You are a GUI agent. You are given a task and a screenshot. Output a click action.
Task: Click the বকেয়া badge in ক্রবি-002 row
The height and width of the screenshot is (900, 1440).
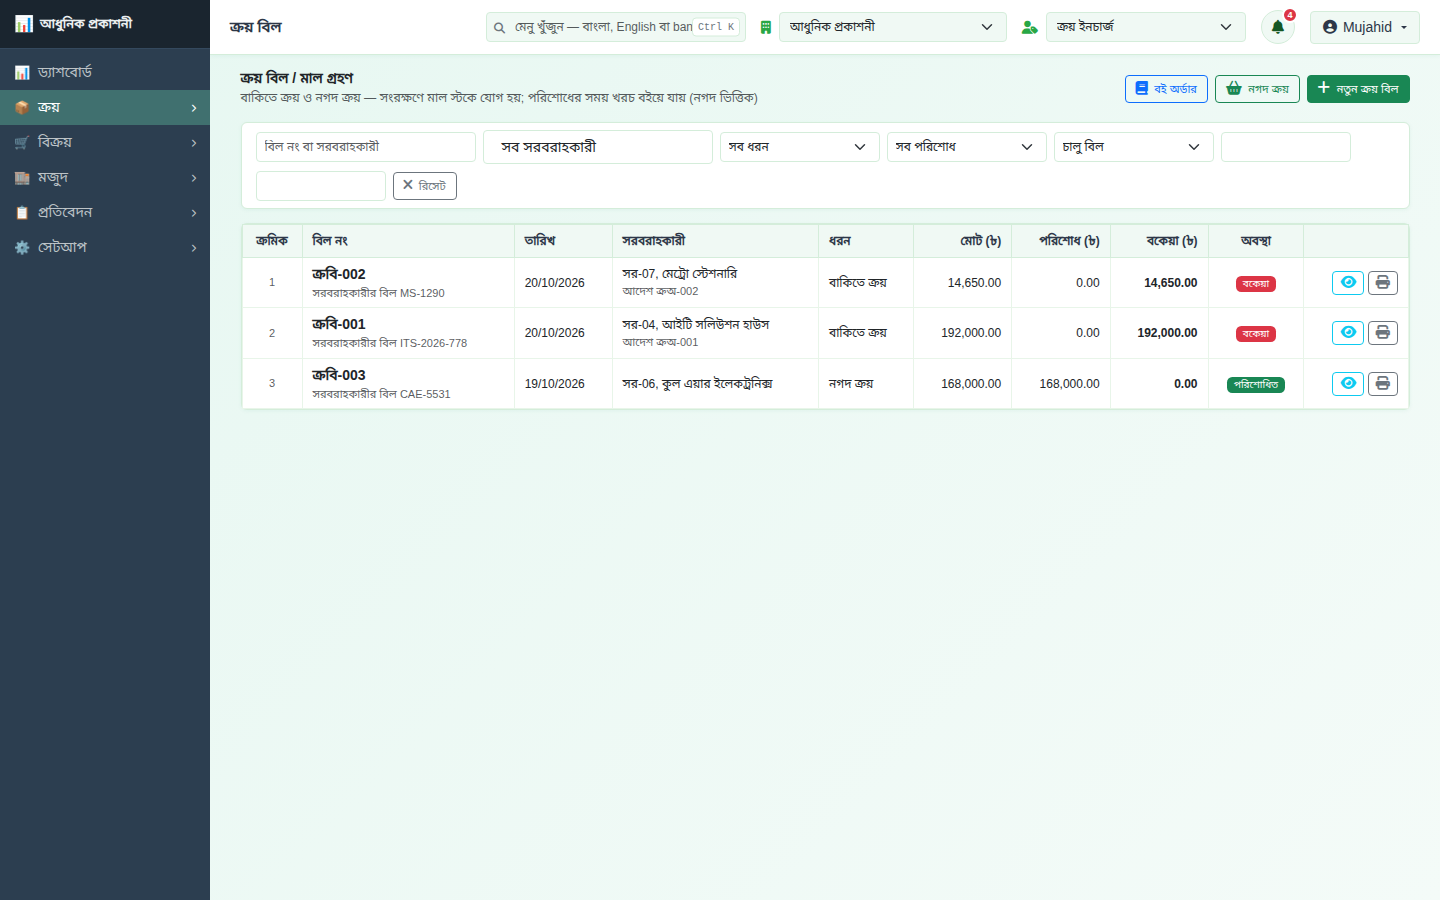click(1255, 284)
